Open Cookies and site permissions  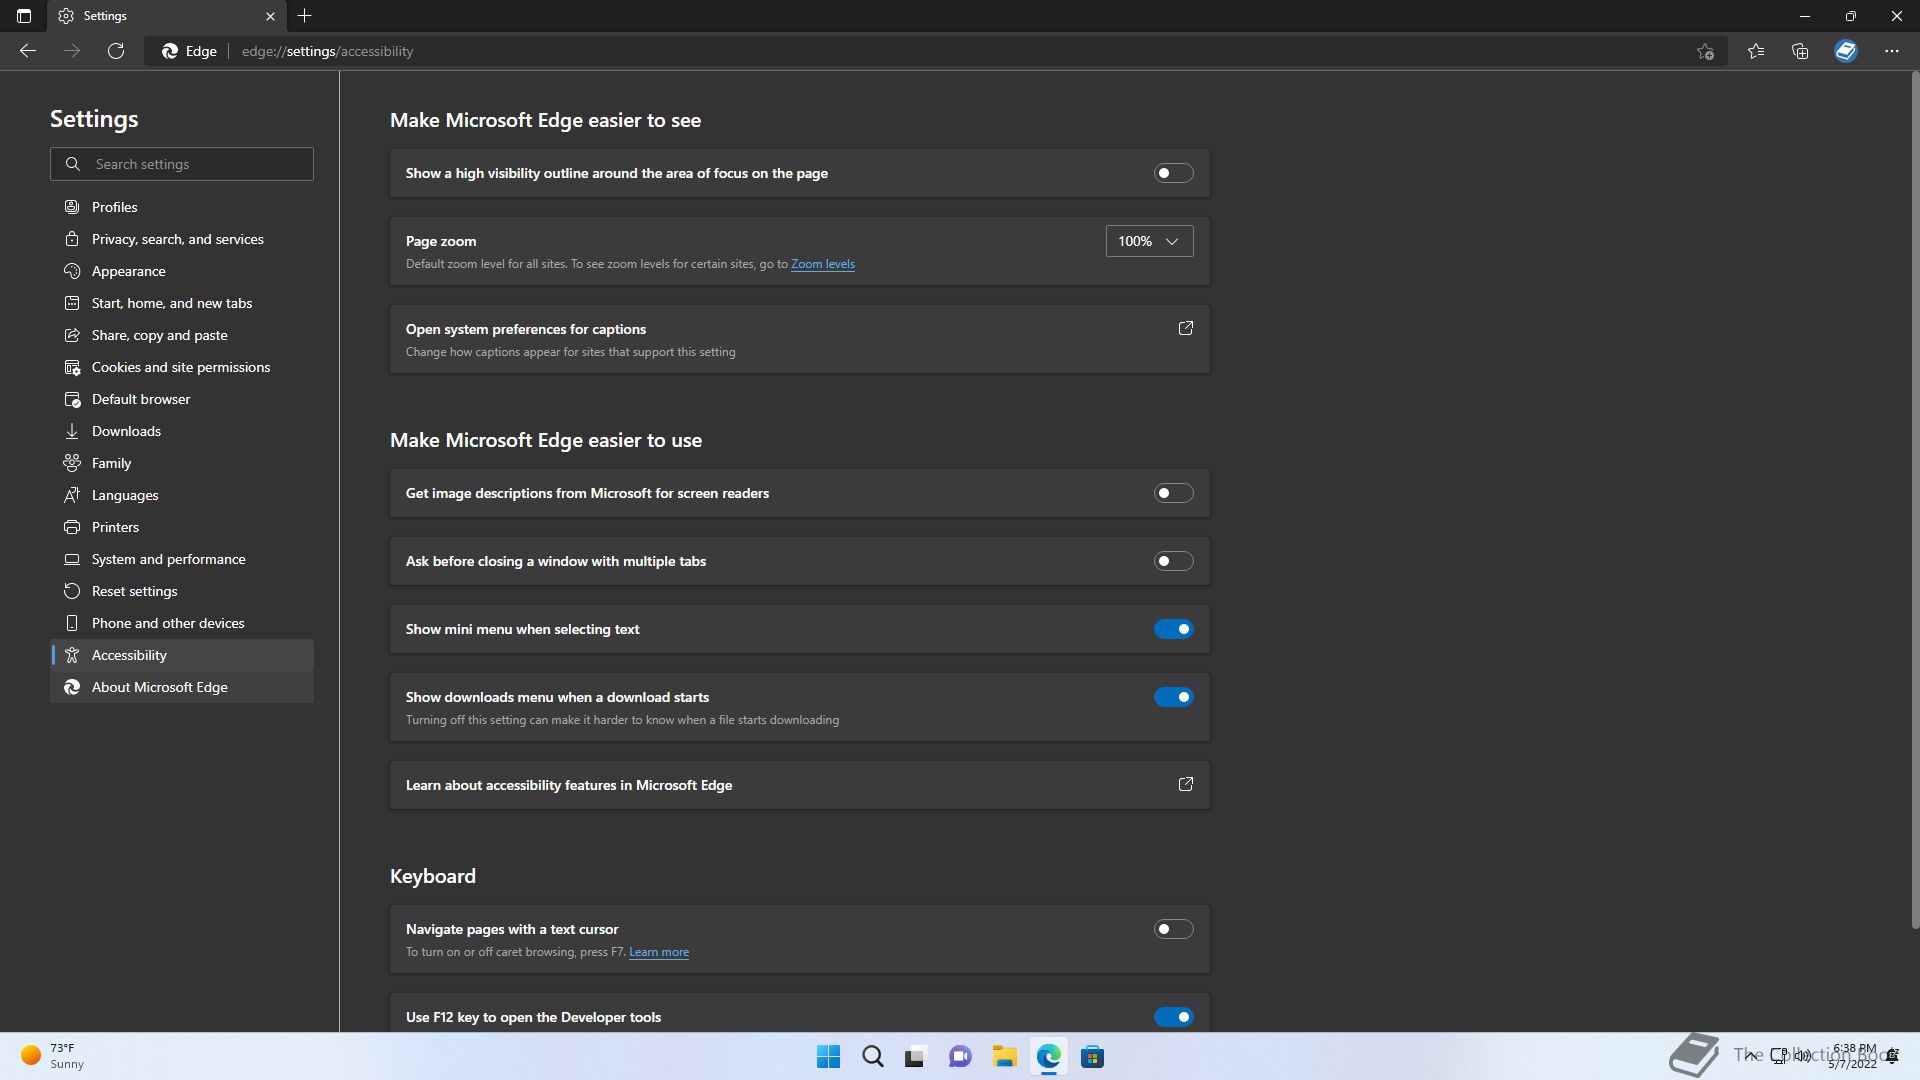point(182,367)
